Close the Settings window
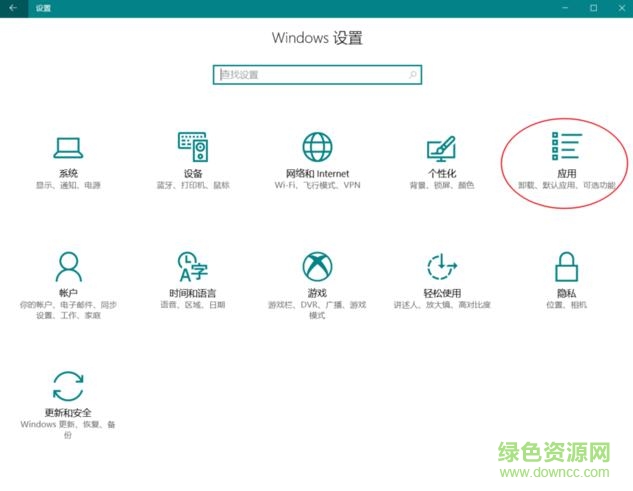This screenshot has width=633, height=491. (622, 8)
